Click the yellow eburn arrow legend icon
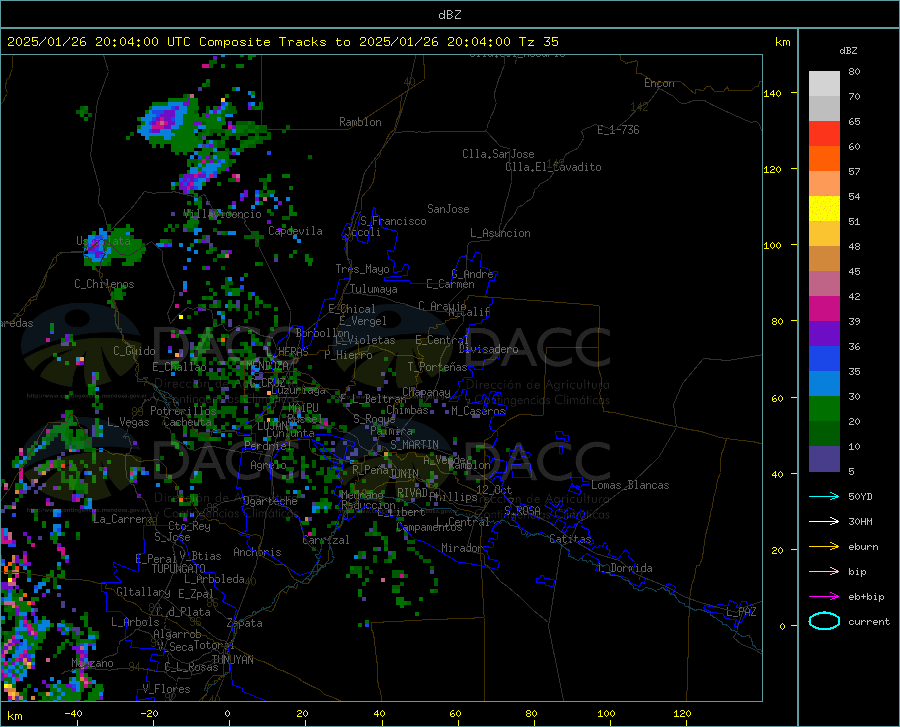This screenshot has height=727, width=900. pos(824,546)
